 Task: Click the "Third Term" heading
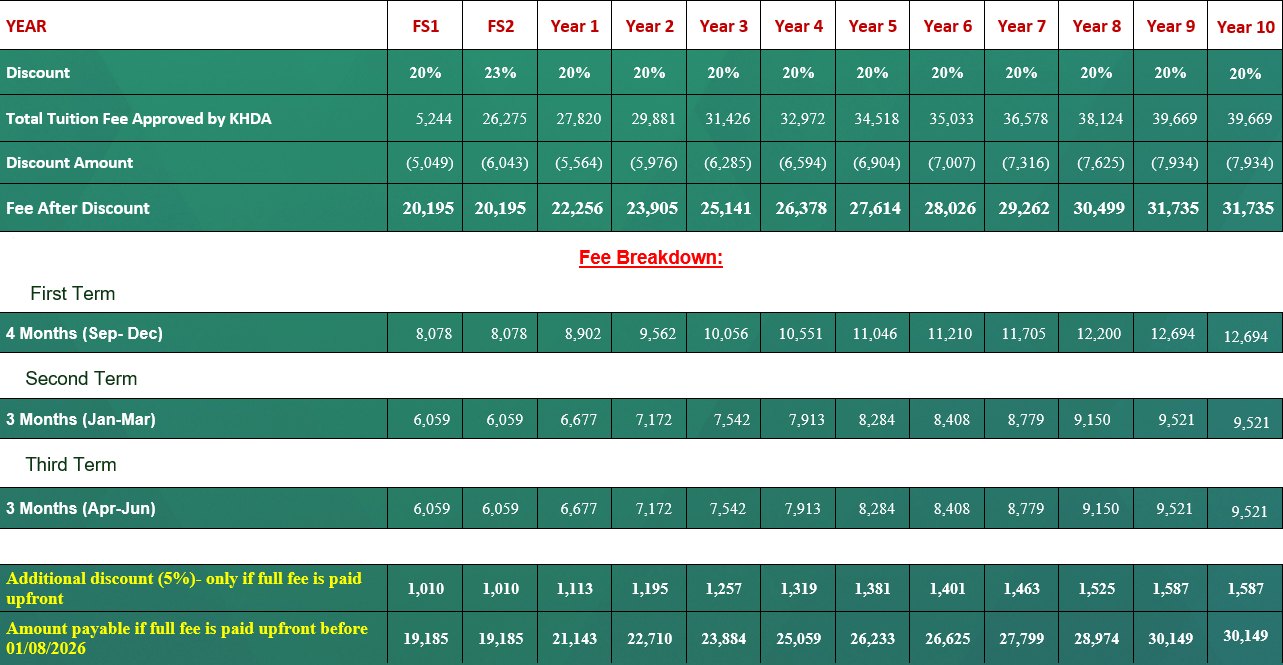tap(71, 465)
